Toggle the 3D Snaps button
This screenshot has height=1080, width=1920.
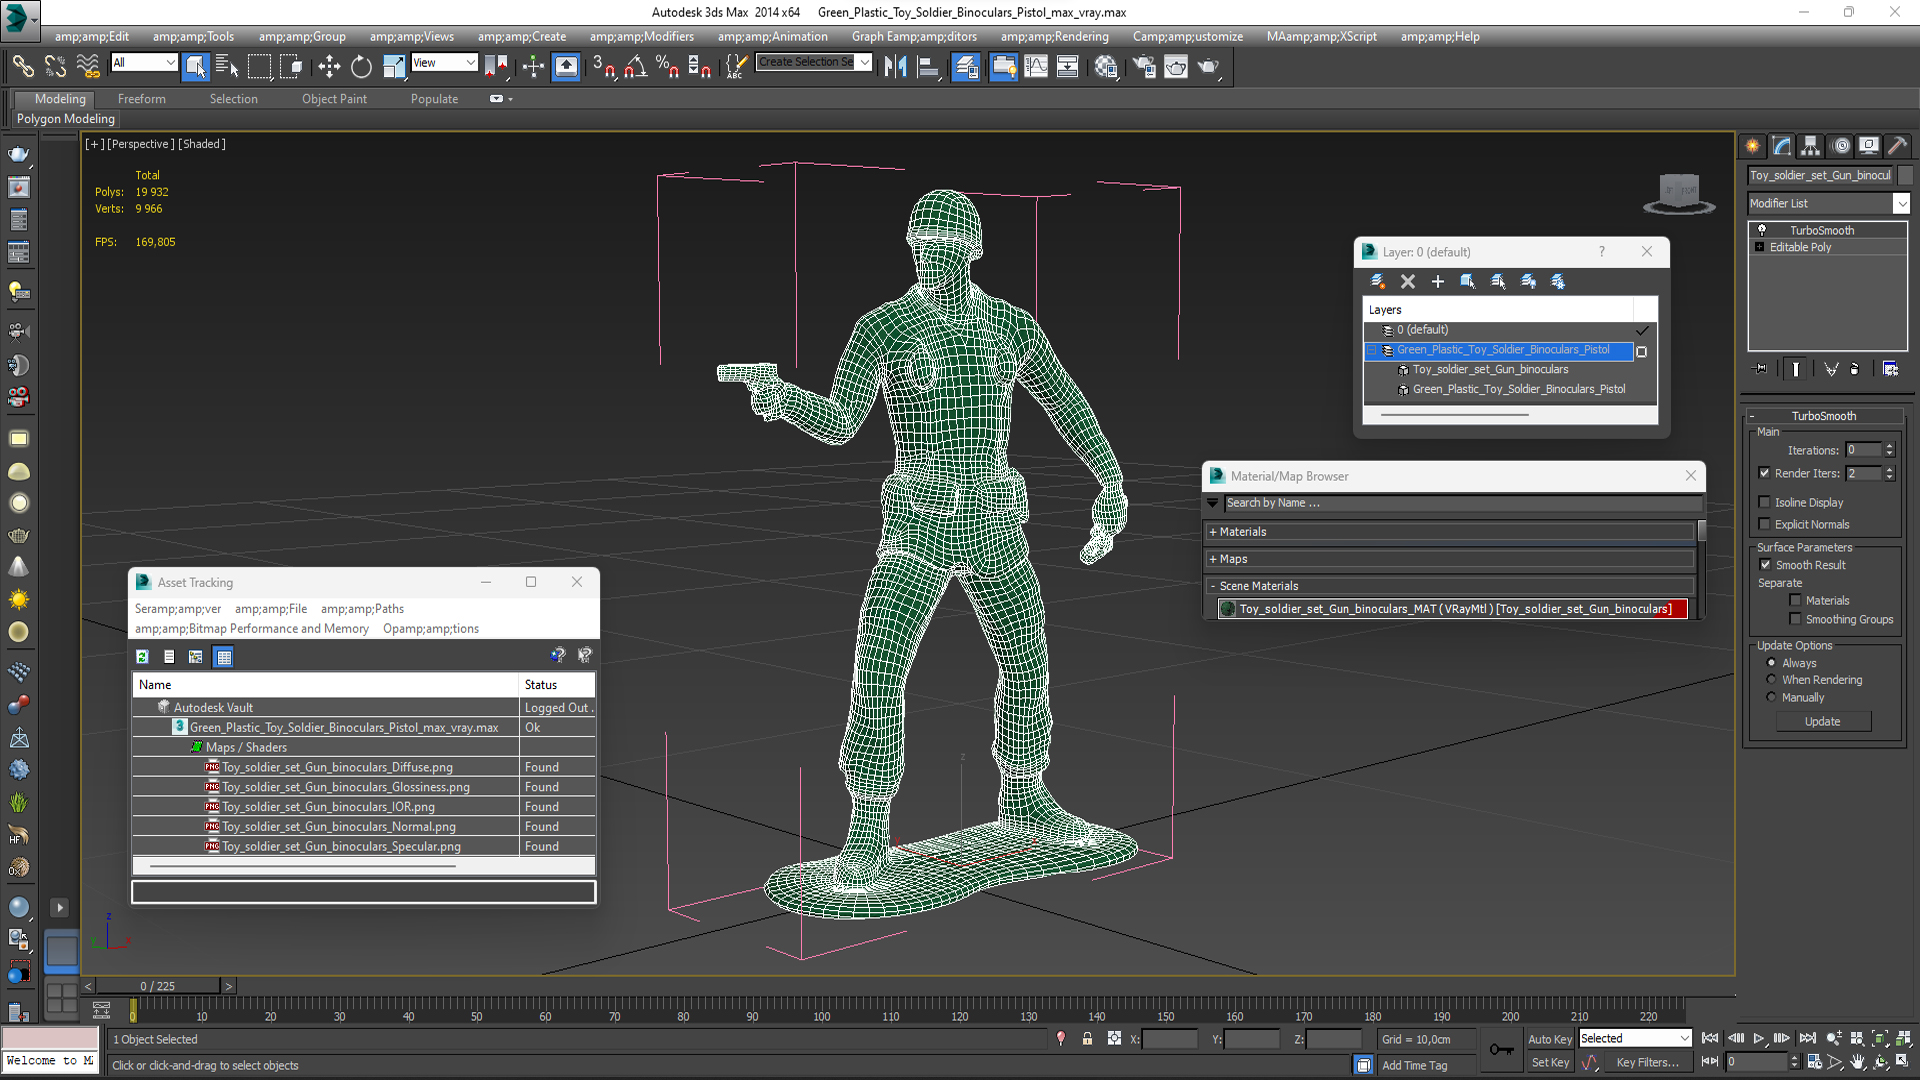pos(603,66)
